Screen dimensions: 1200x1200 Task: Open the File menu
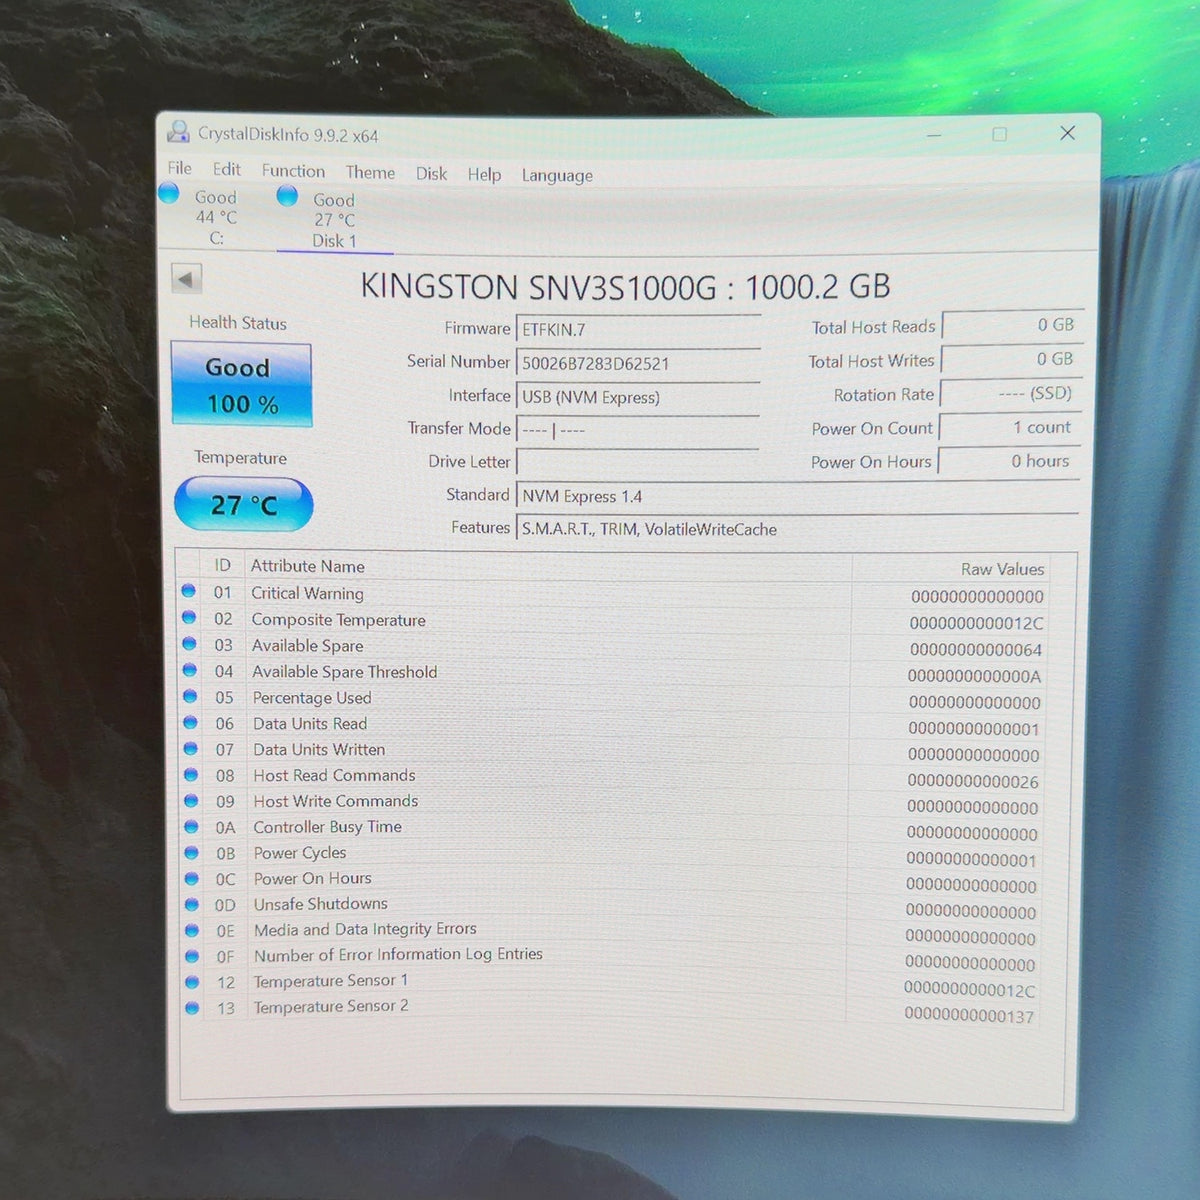pos(180,168)
